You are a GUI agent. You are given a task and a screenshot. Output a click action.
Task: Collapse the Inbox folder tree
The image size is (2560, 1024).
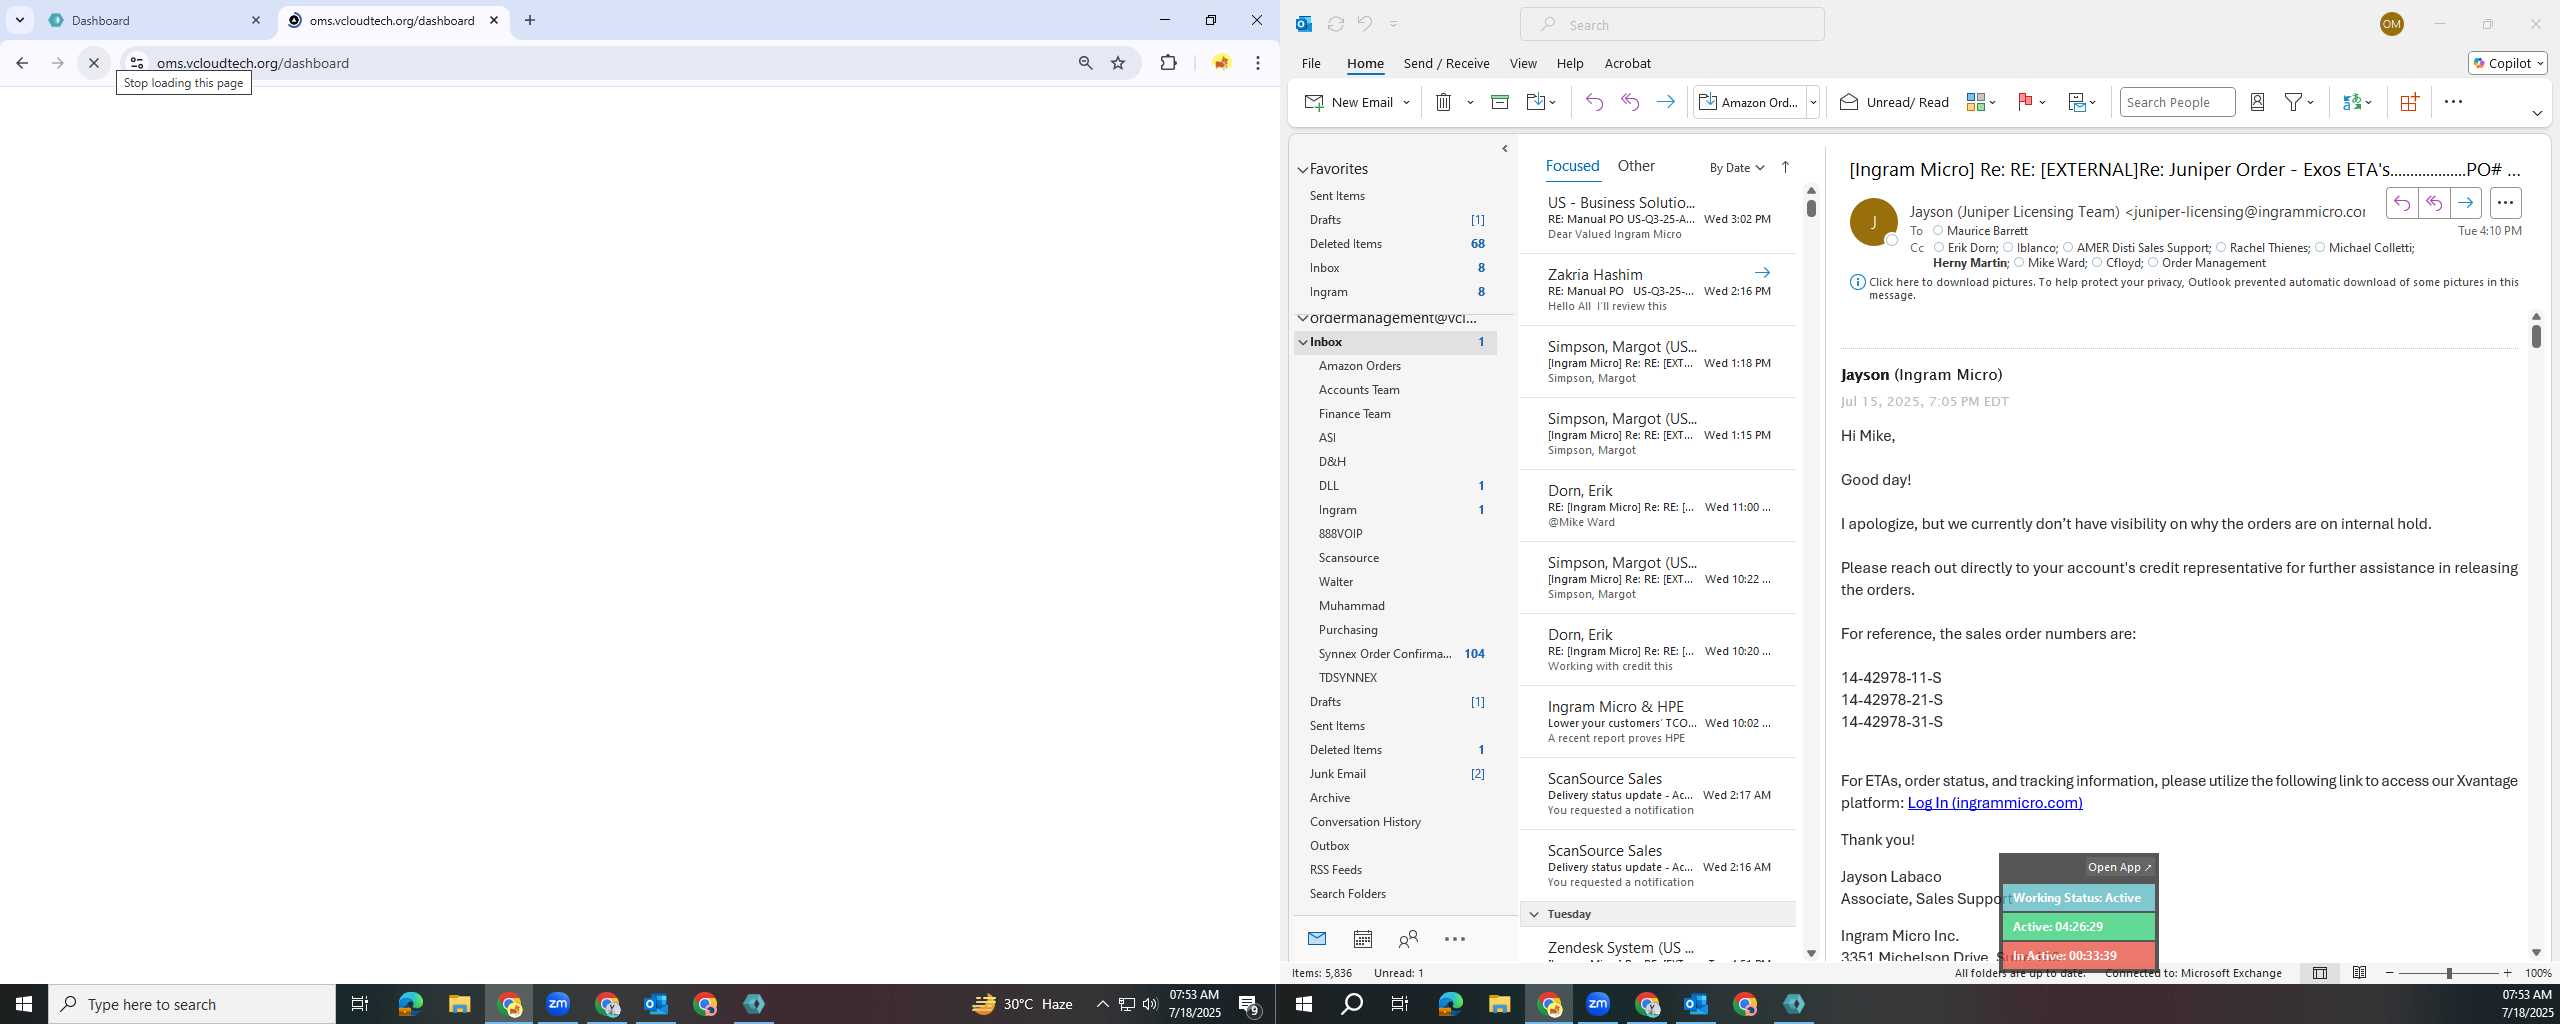pos(1302,342)
